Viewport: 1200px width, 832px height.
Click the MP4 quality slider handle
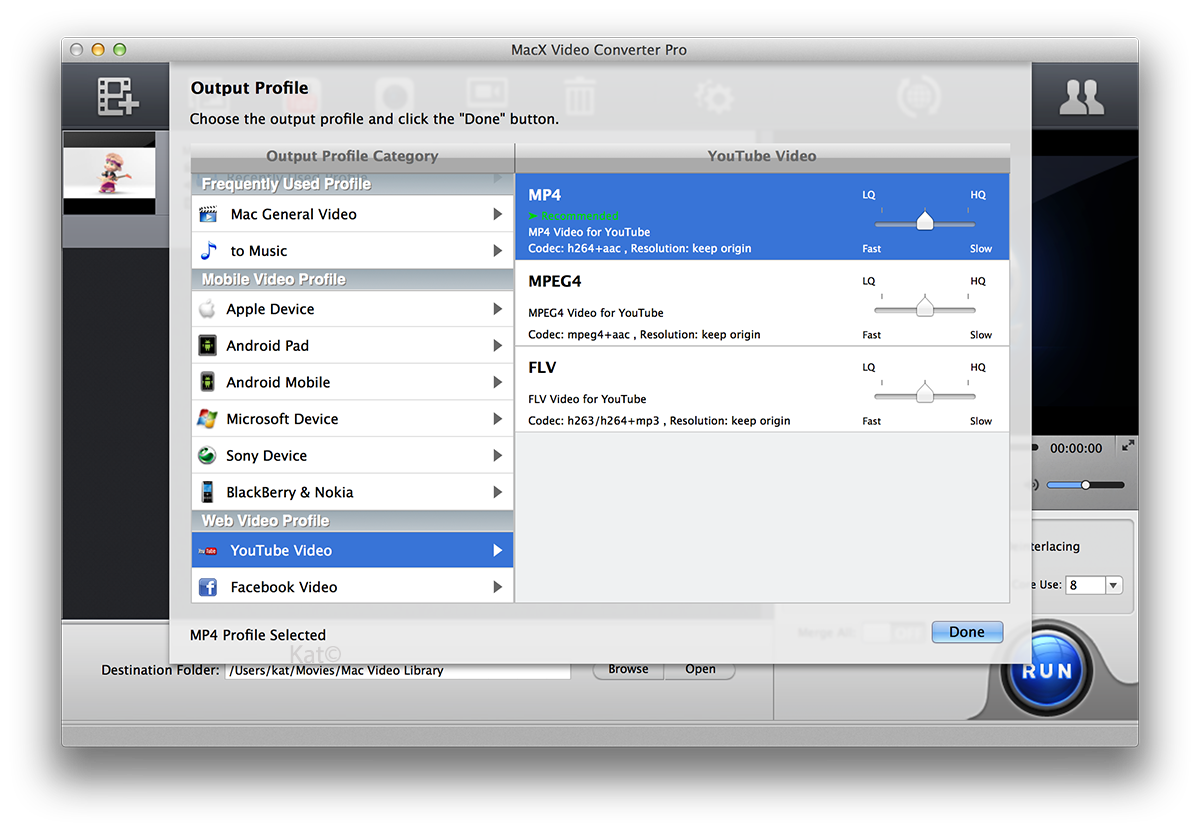point(925,221)
